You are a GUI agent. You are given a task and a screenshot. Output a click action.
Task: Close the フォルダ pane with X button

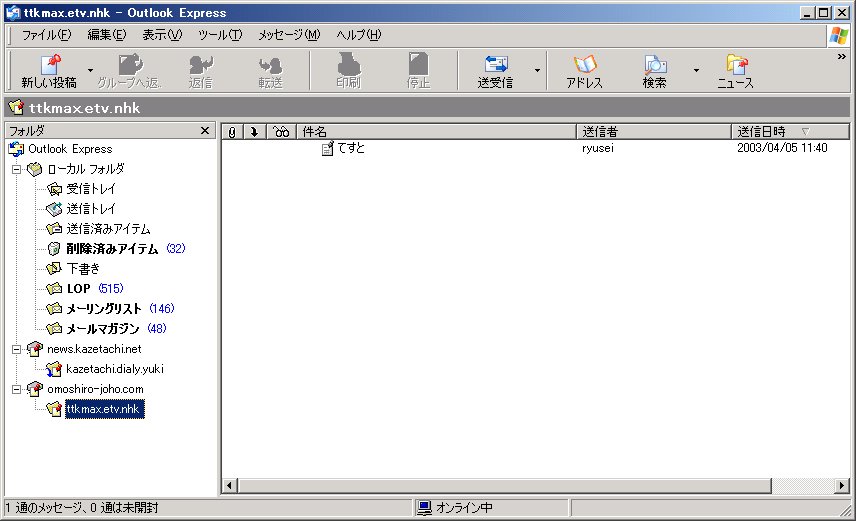[x=205, y=131]
